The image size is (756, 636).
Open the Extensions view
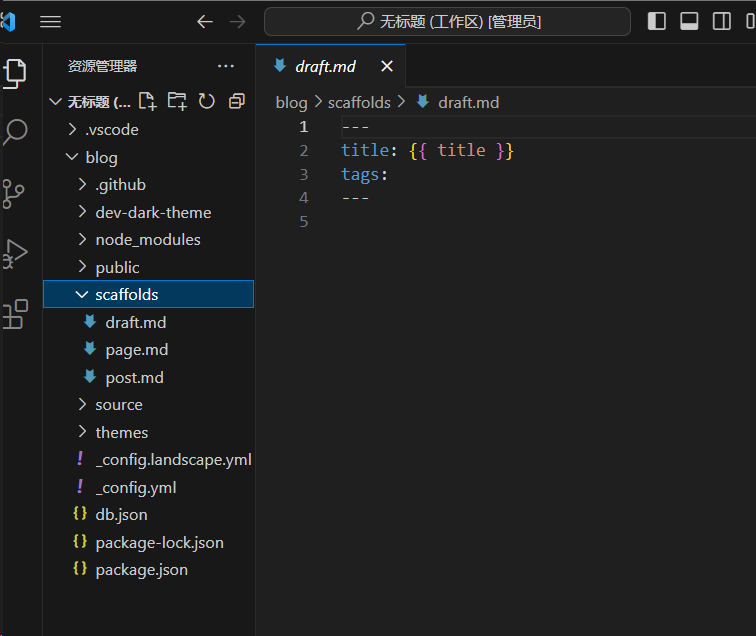[15, 315]
